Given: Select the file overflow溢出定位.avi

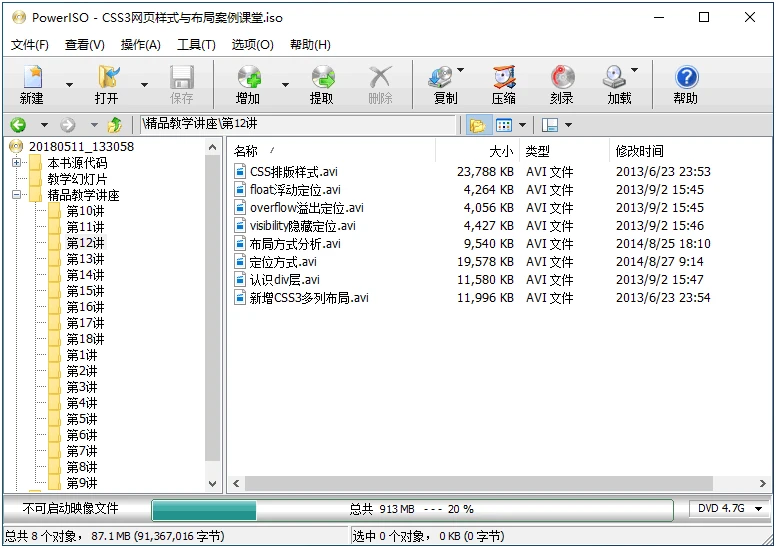Looking at the screenshot, I should coord(306,207).
